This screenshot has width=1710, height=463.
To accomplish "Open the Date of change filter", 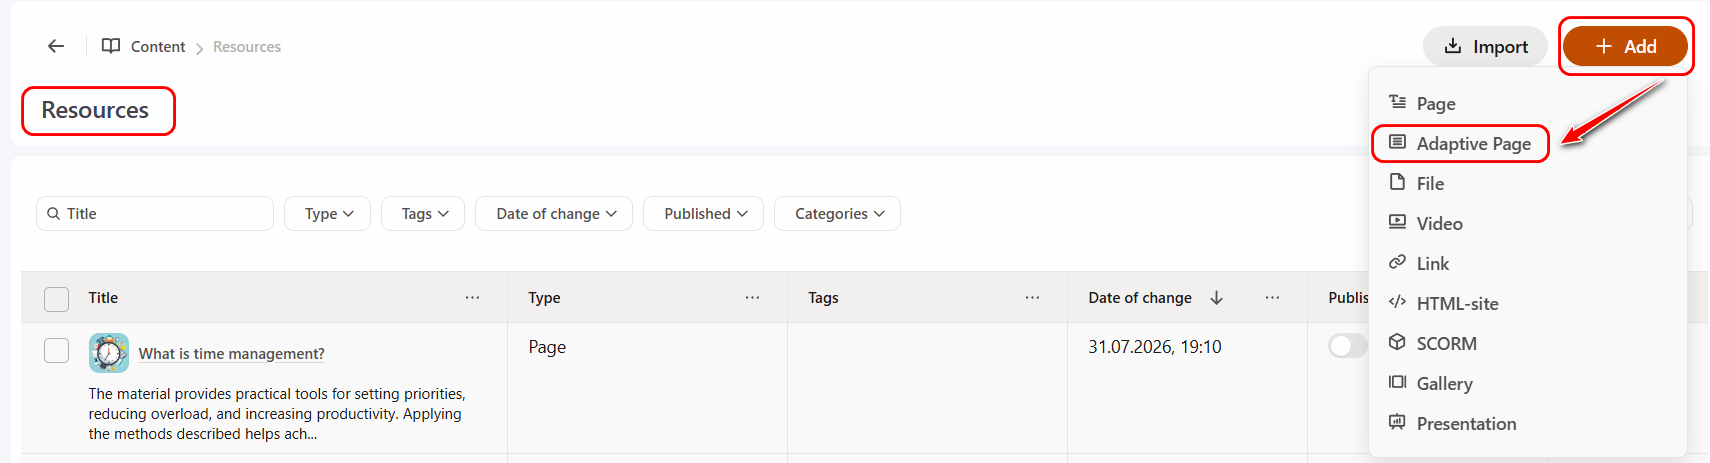I will click(554, 214).
